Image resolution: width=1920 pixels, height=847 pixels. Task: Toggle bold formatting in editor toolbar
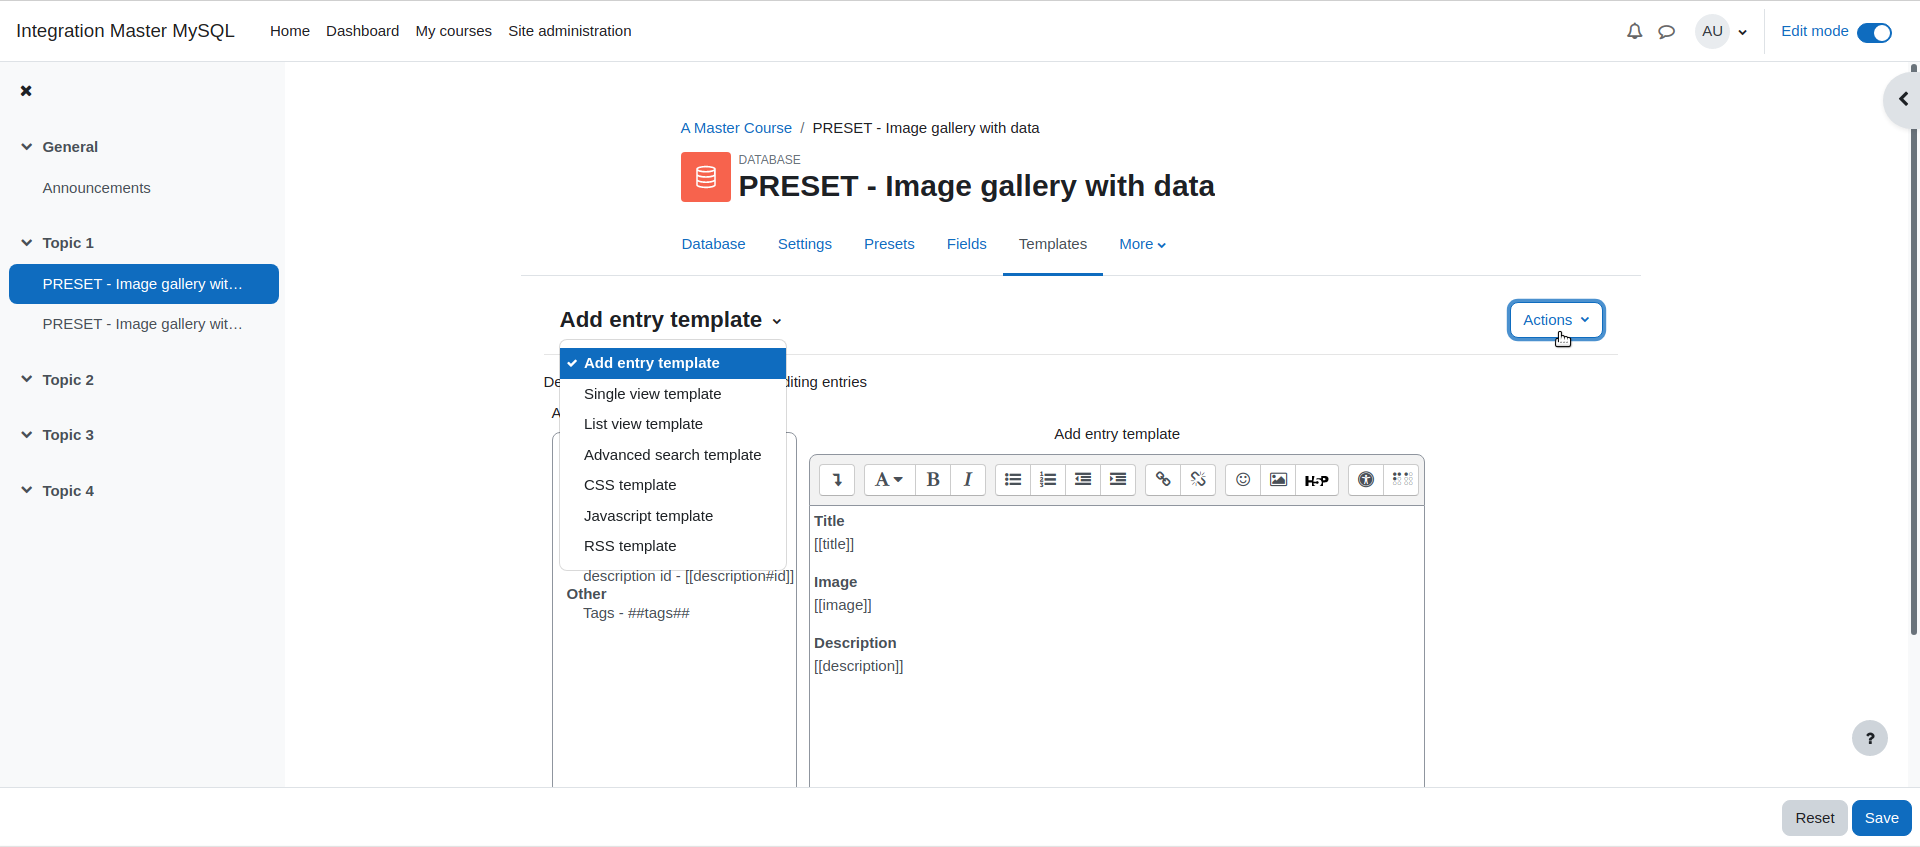pyautogui.click(x=932, y=480)
